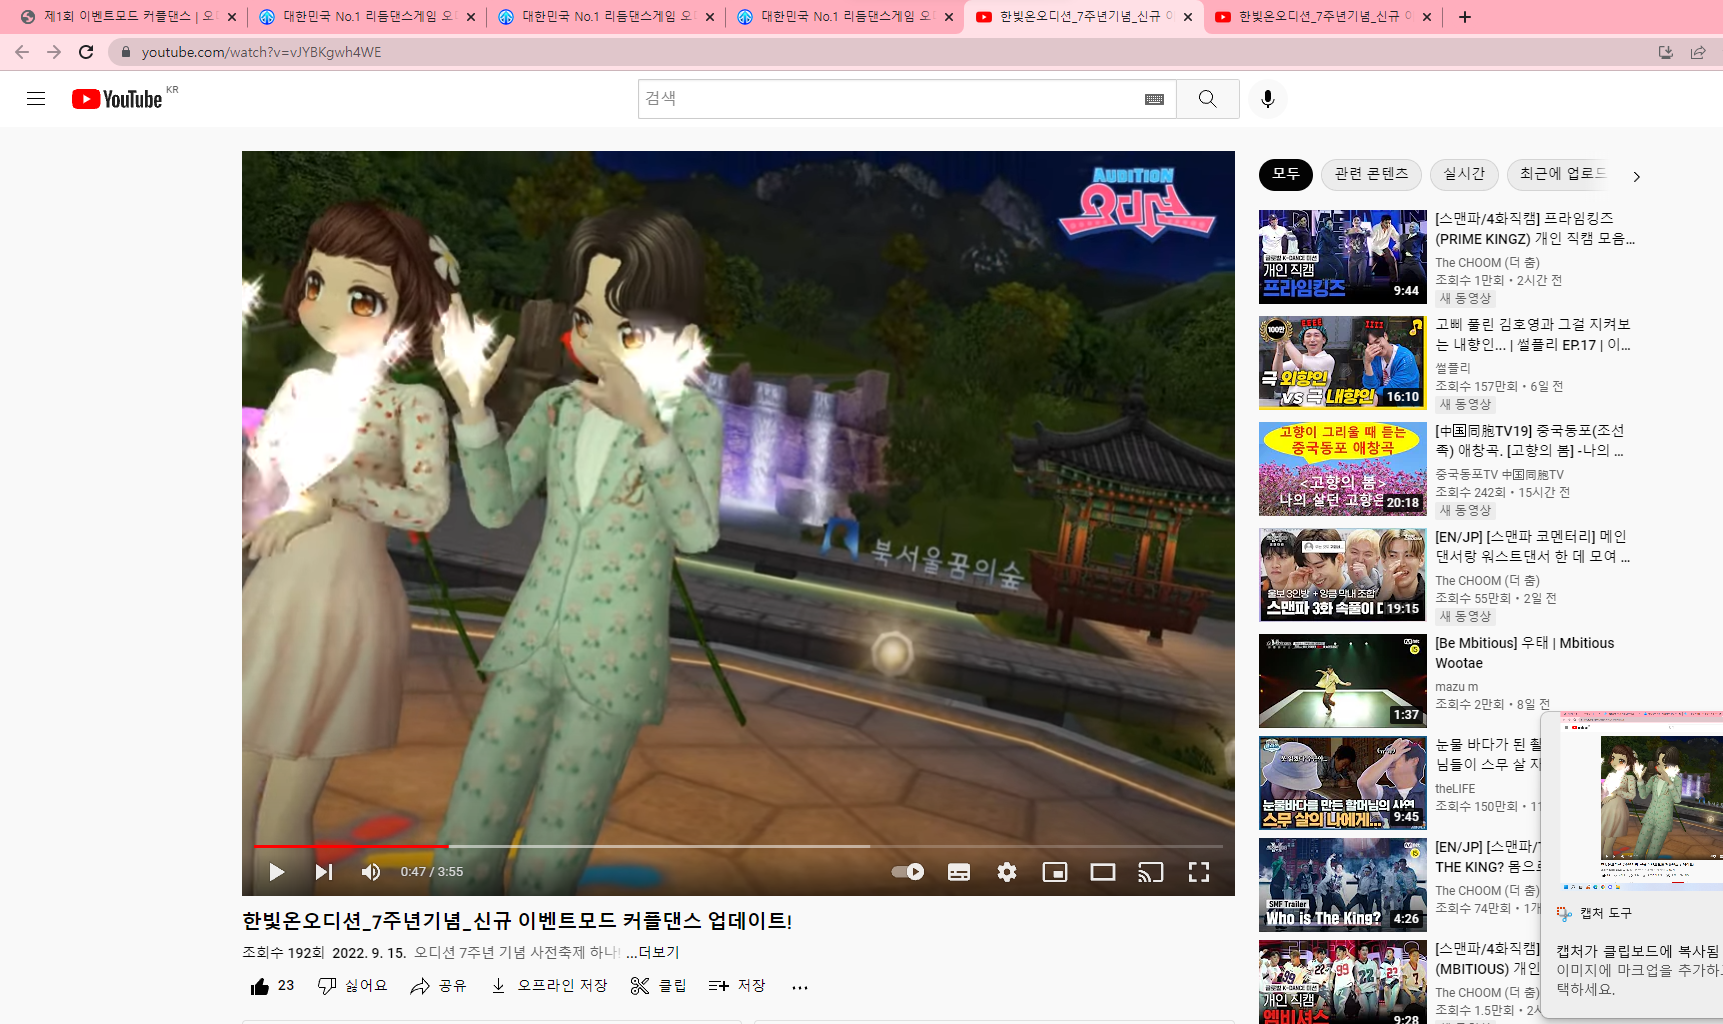Open Be Mbitious 우태 video title

click(x=1525, y=653)
